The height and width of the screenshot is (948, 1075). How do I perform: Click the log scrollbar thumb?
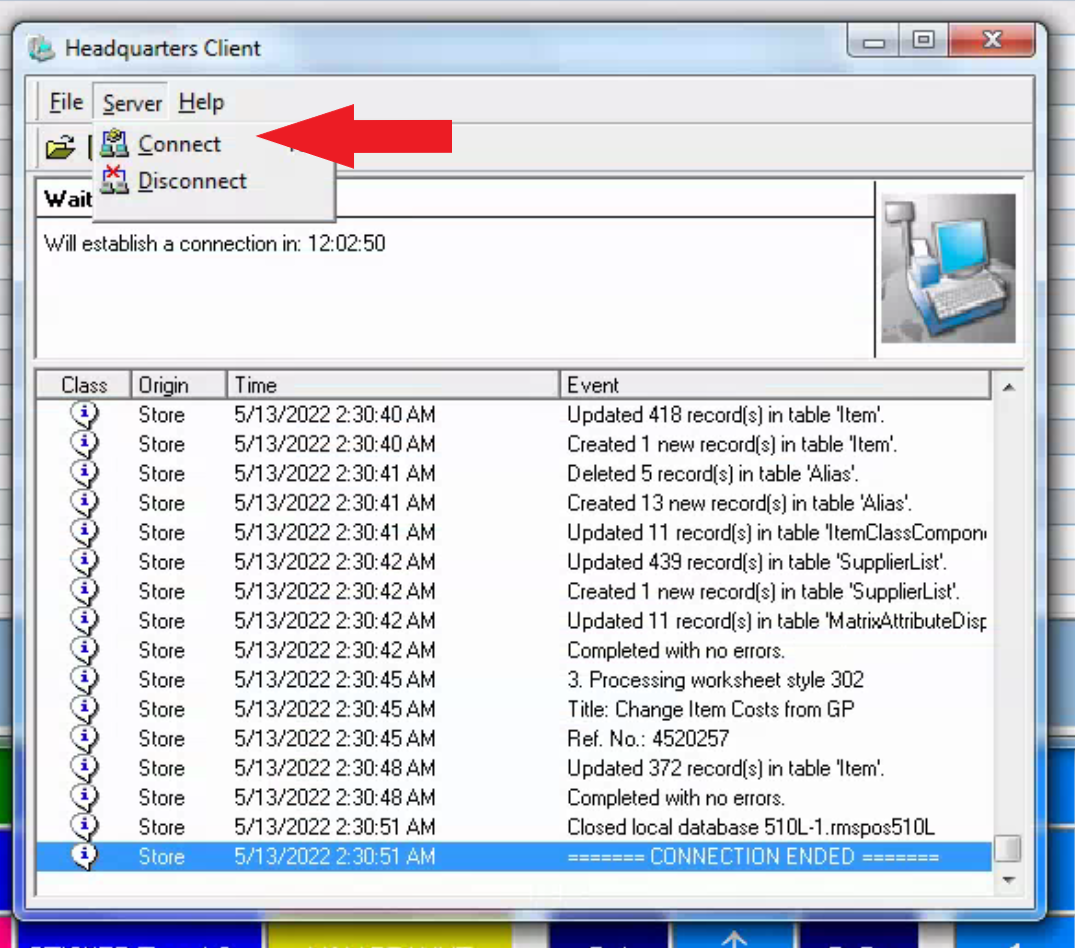tap(1008, 849)
